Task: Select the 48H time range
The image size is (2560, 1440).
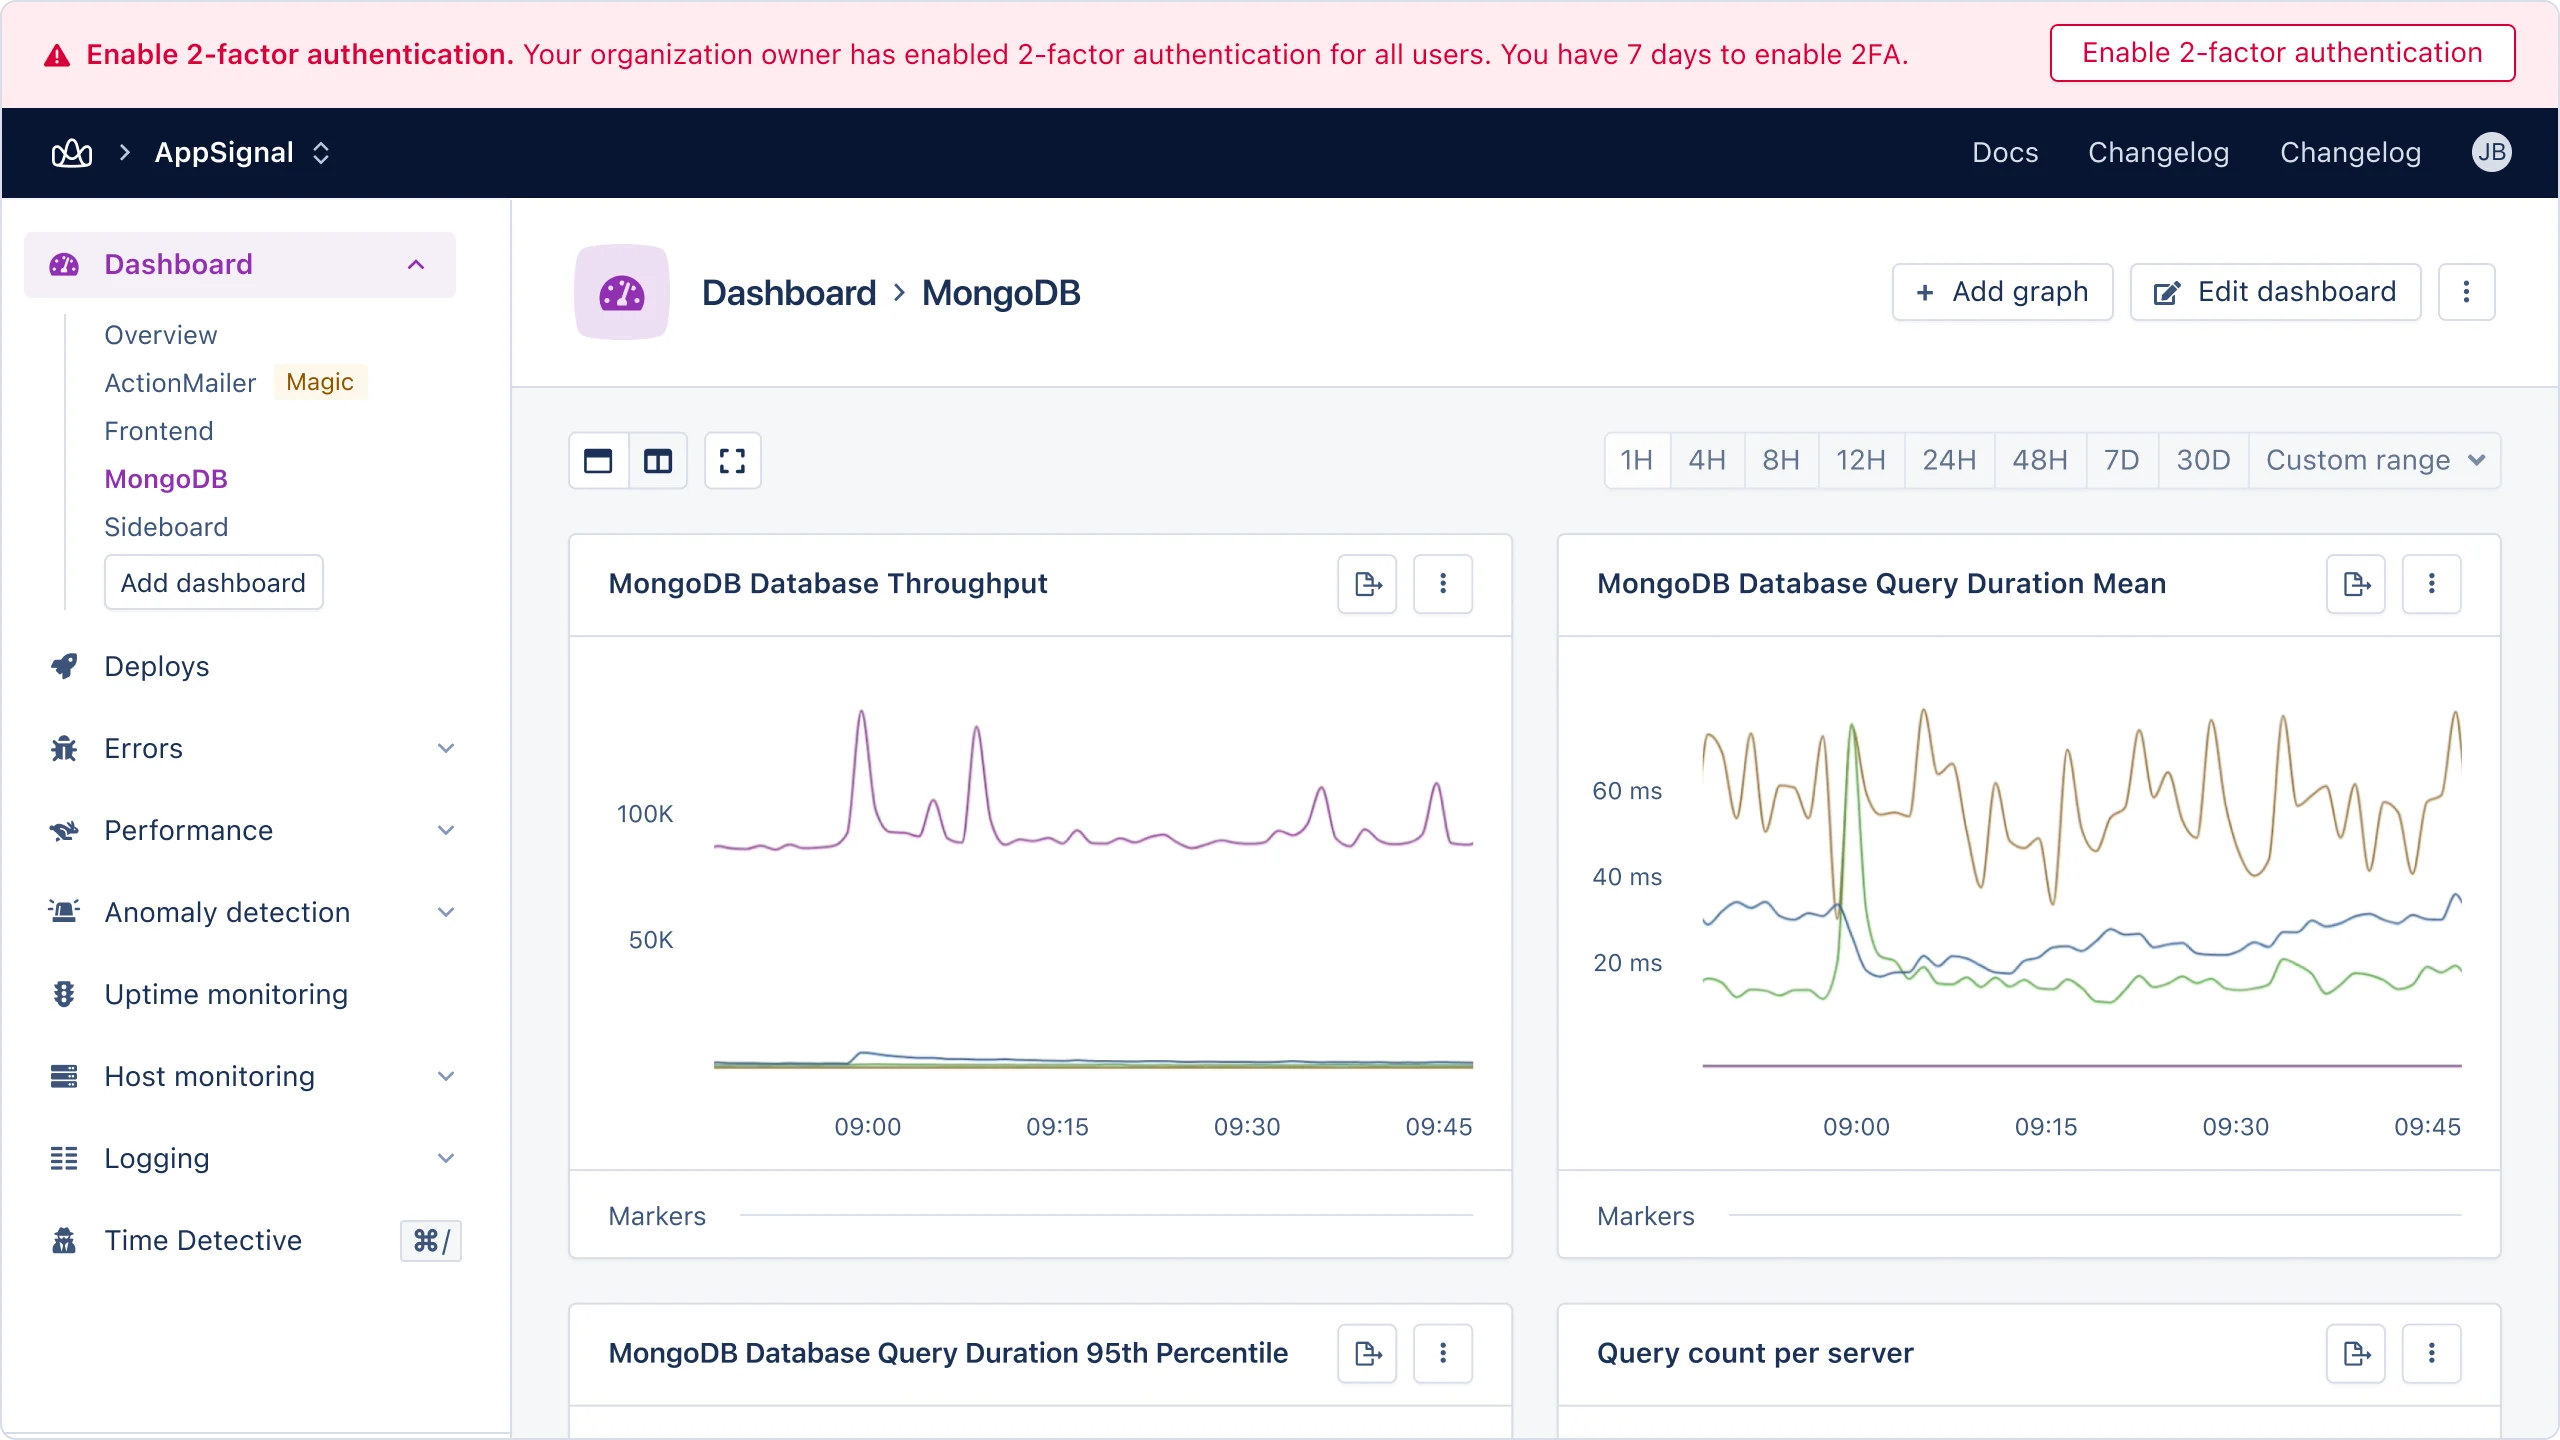Action: pyautogui.click(x=2040, y=460)
